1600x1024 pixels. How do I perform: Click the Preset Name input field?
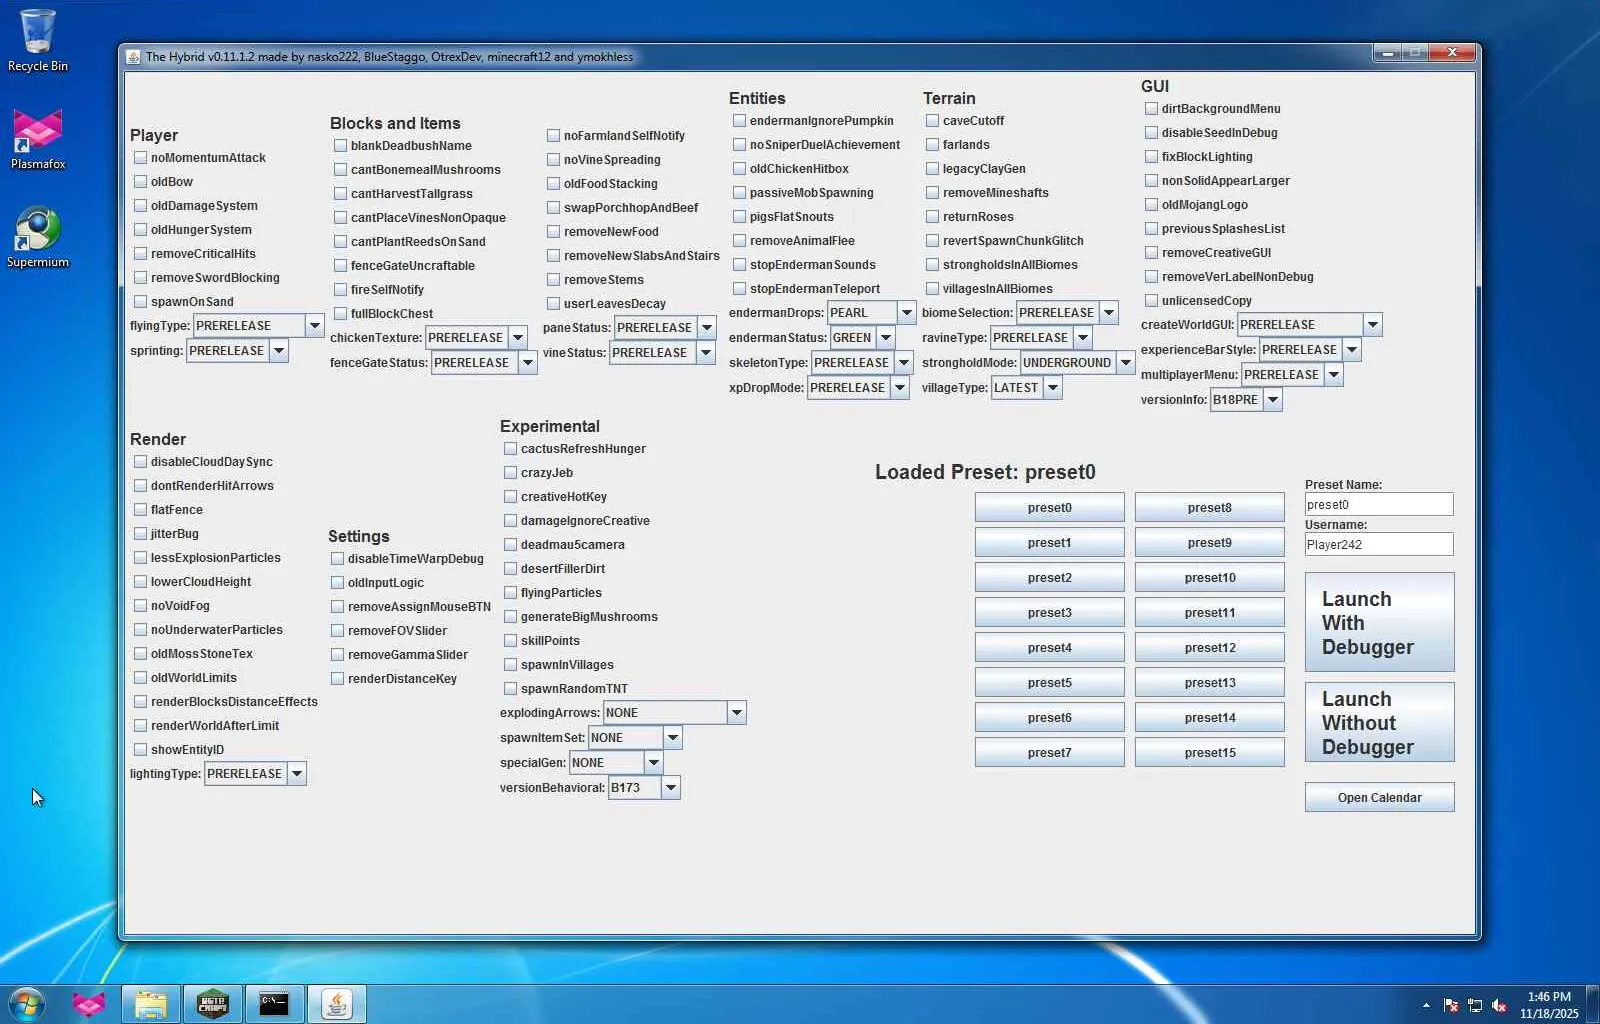pos(1378,505)
